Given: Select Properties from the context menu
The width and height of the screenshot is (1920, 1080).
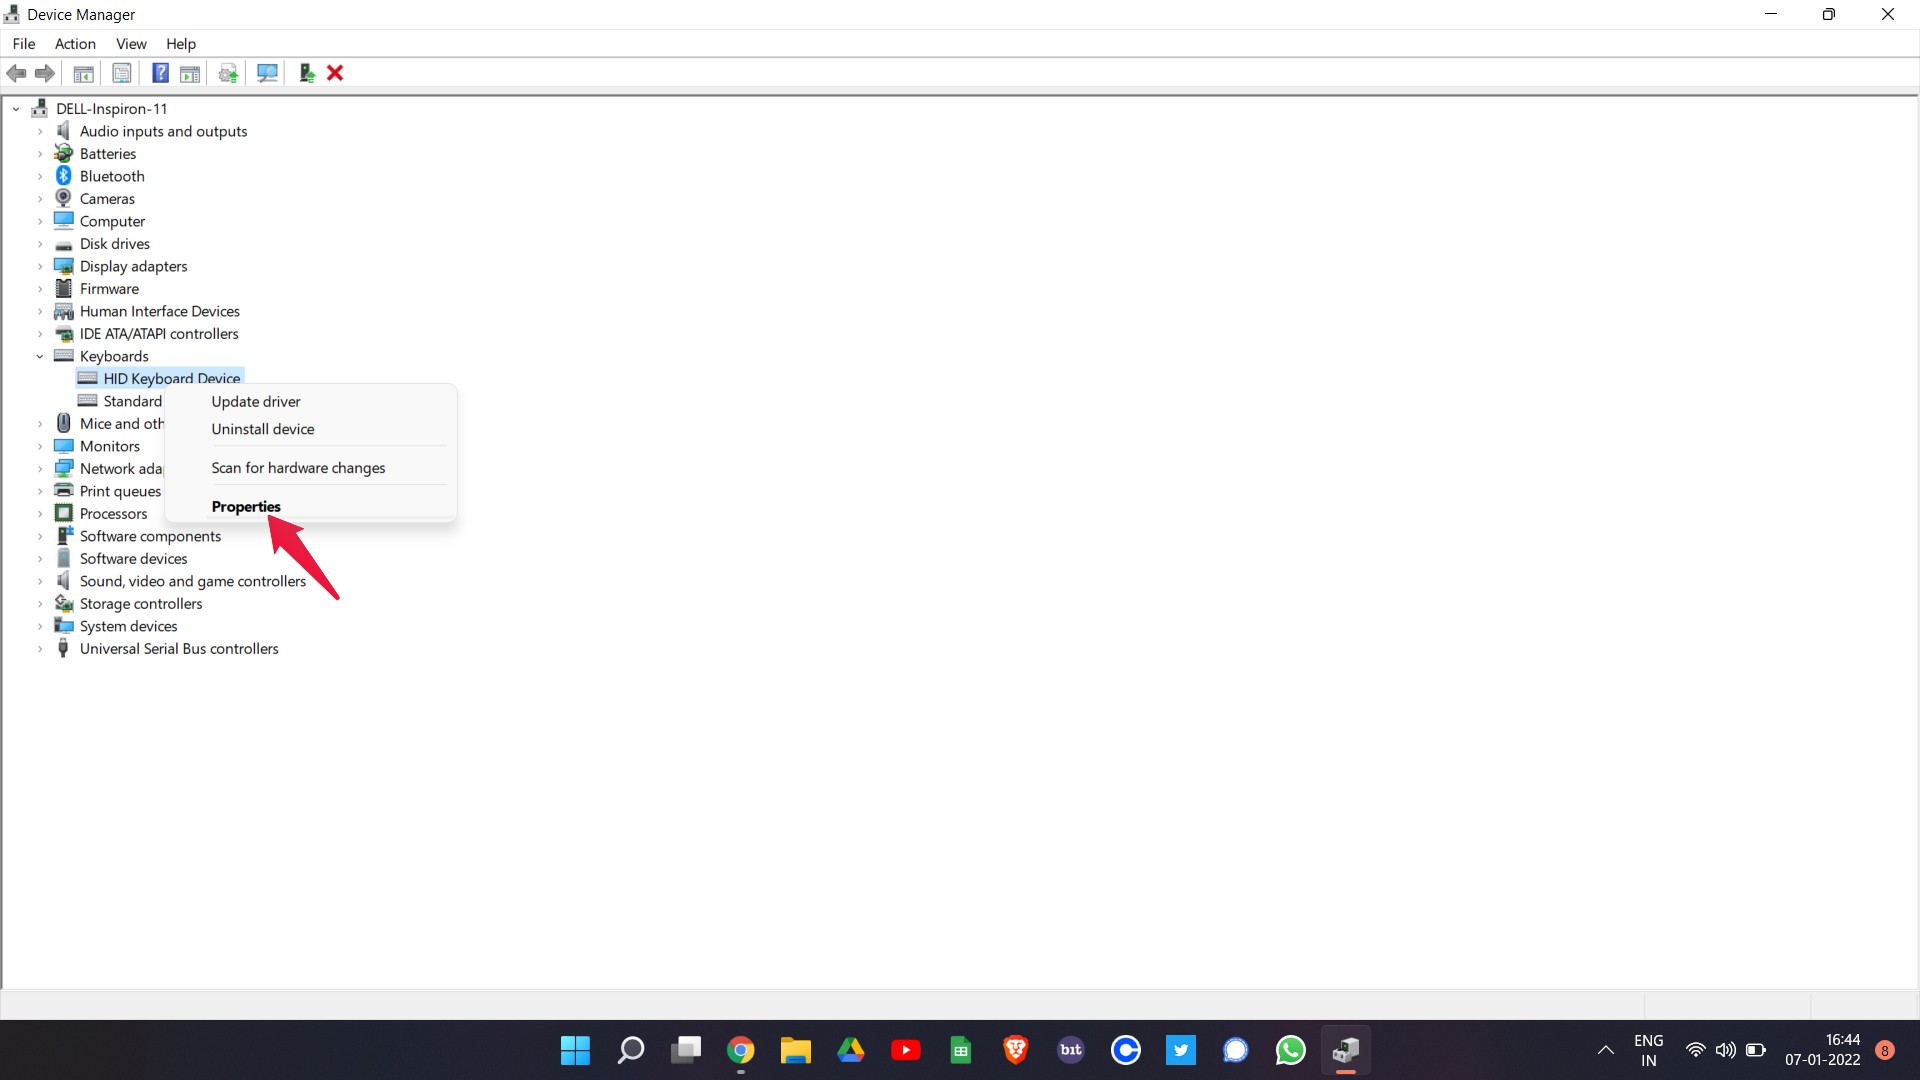Looking at the screenshot, I should [x=245, y=505].
